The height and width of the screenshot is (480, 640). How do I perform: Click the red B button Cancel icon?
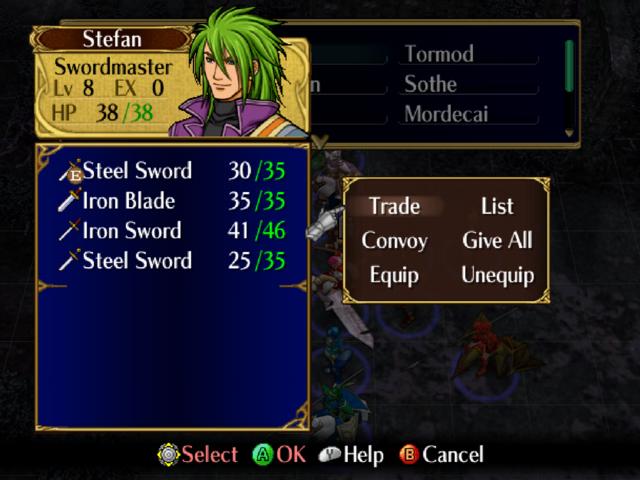(409, 454)
